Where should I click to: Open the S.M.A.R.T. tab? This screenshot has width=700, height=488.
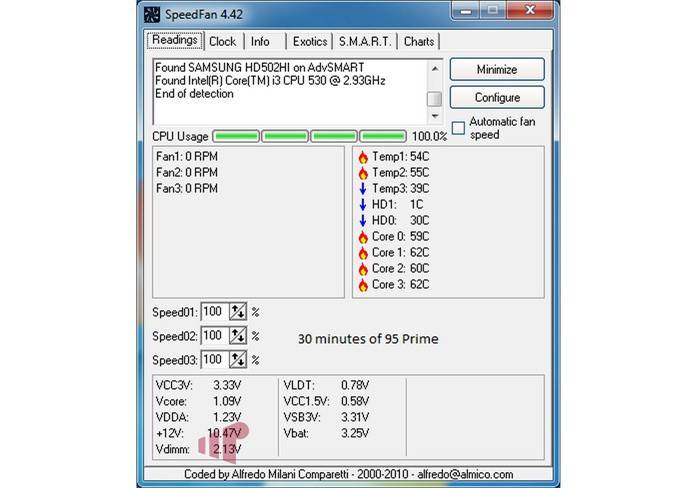365,42
